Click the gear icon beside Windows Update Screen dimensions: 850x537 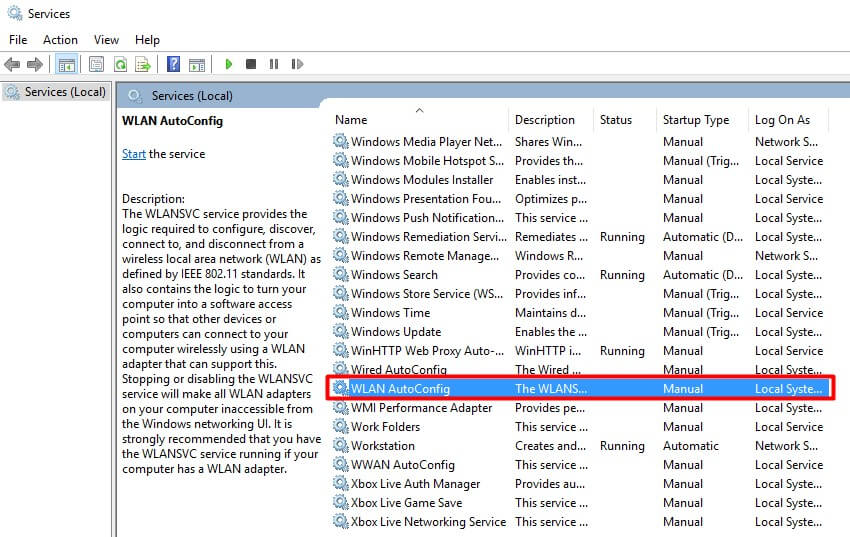(x=340, y=331)
